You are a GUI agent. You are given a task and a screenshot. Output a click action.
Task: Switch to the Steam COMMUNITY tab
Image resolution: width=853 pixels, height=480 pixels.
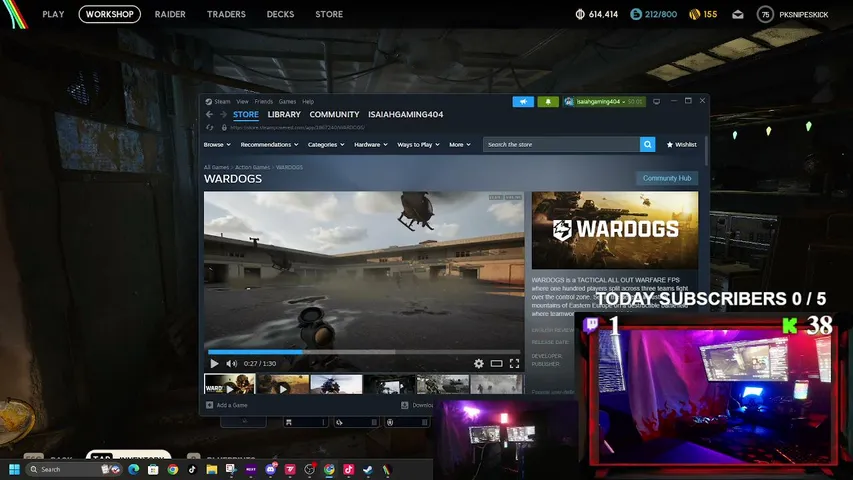tap(334, 114)
